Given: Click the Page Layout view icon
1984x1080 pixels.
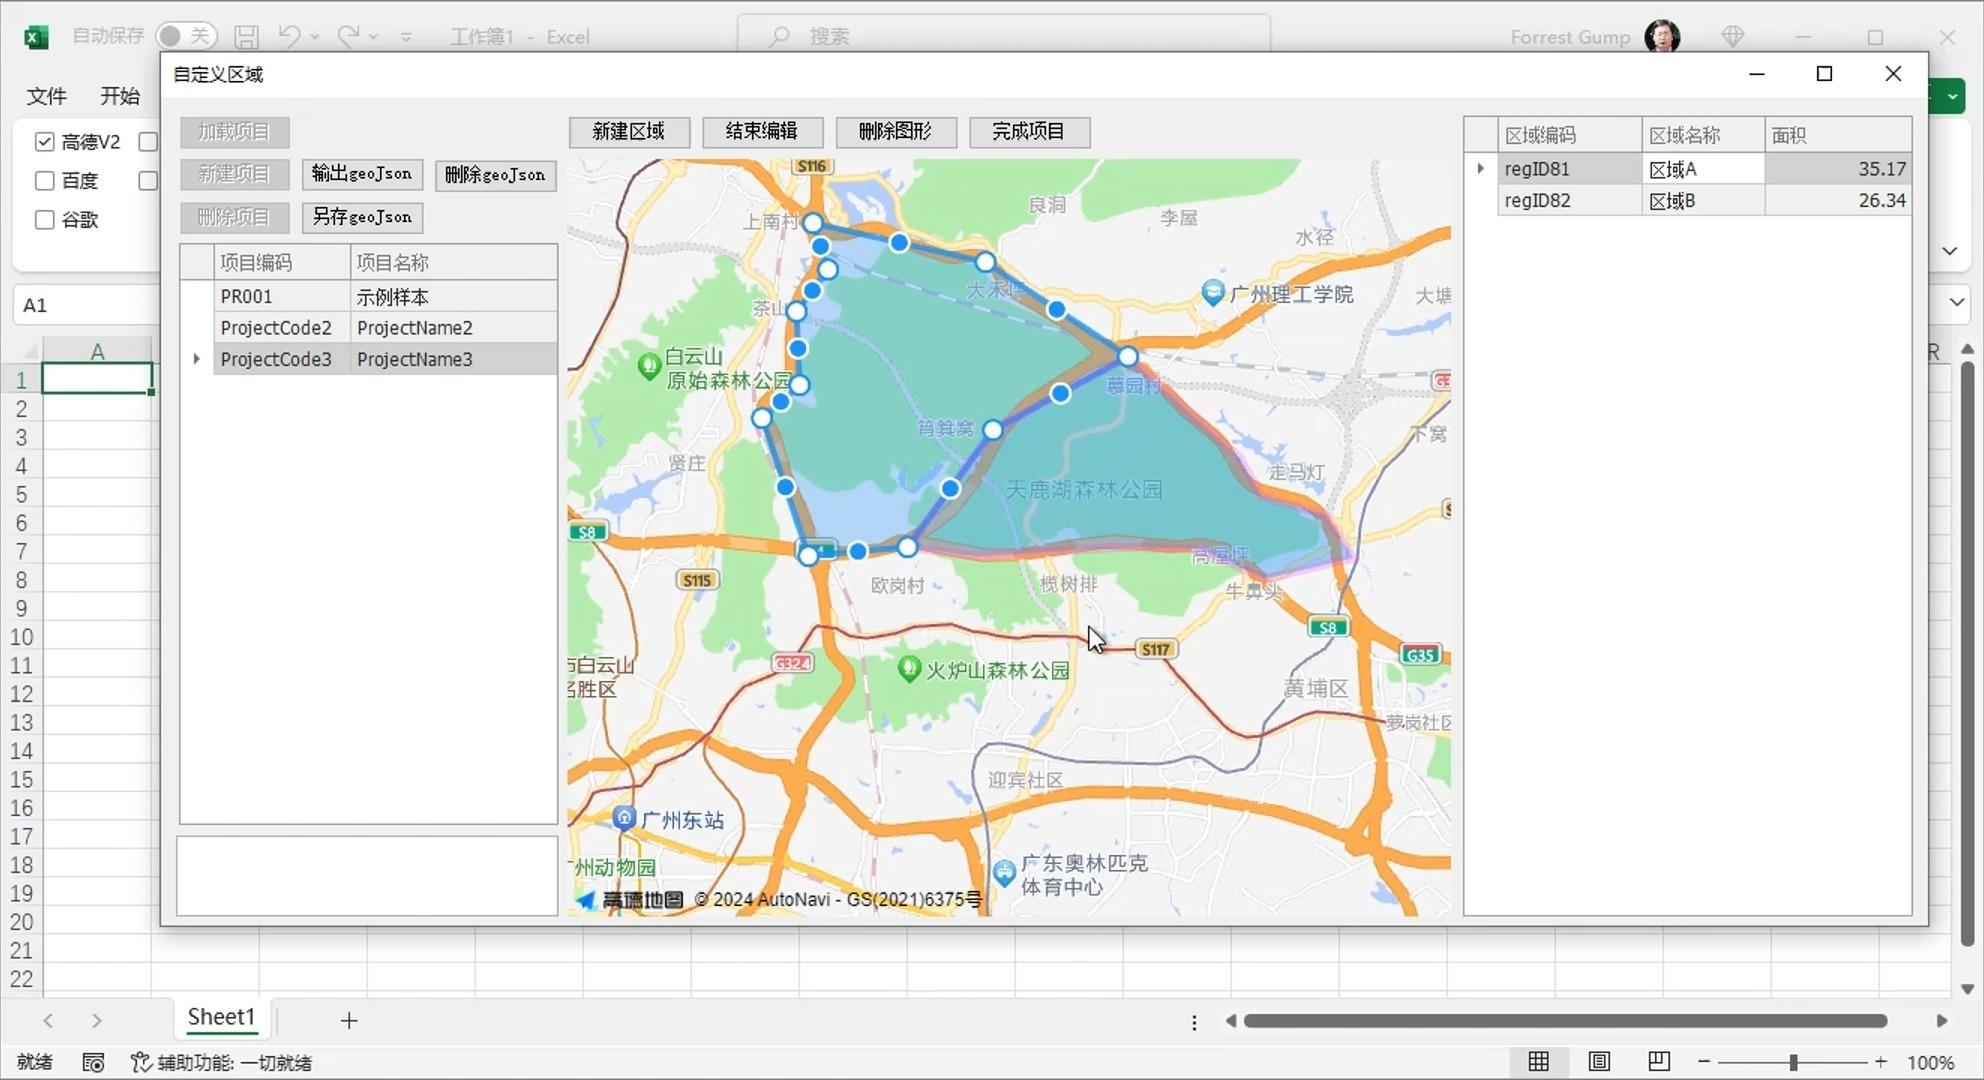Looking at the screenshot, I should 1598,1062.
